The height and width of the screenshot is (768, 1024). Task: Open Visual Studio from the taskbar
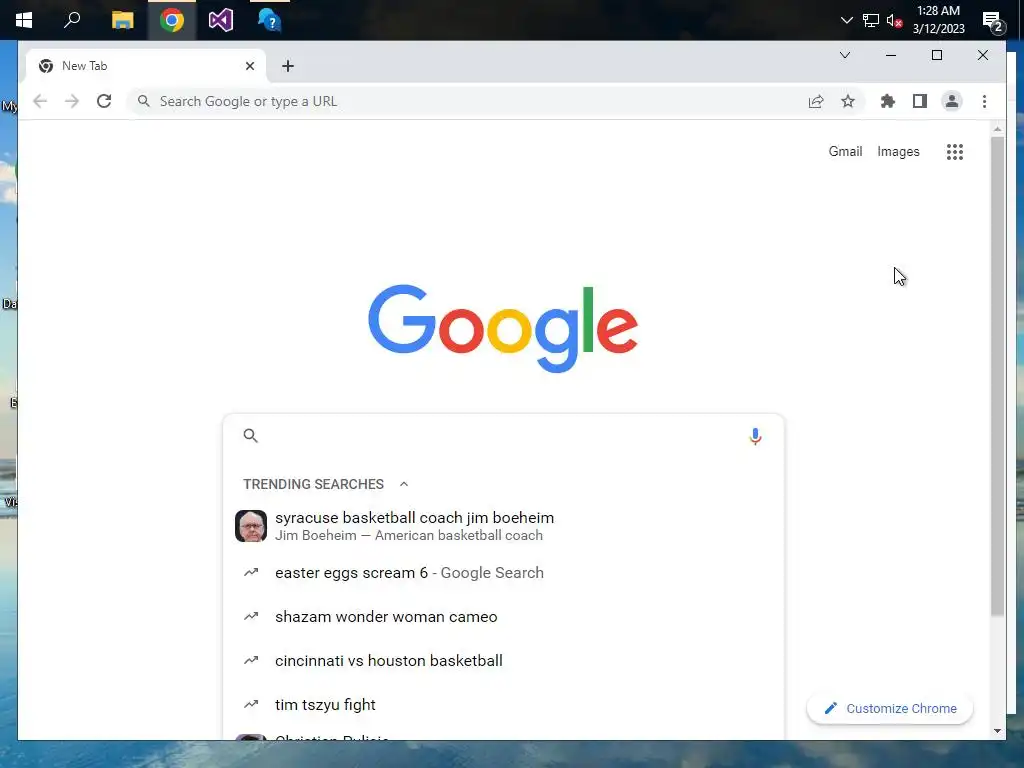tap(221, 20)
